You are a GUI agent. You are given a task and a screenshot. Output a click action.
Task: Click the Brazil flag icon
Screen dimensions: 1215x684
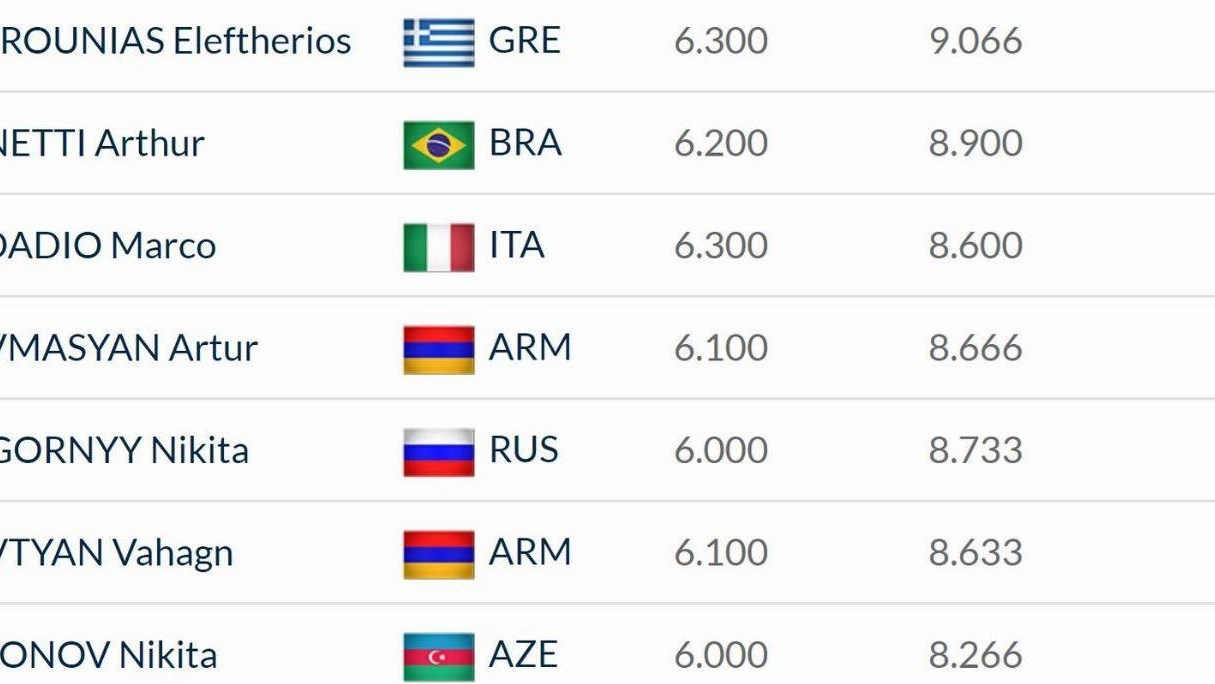click(438, 145)
